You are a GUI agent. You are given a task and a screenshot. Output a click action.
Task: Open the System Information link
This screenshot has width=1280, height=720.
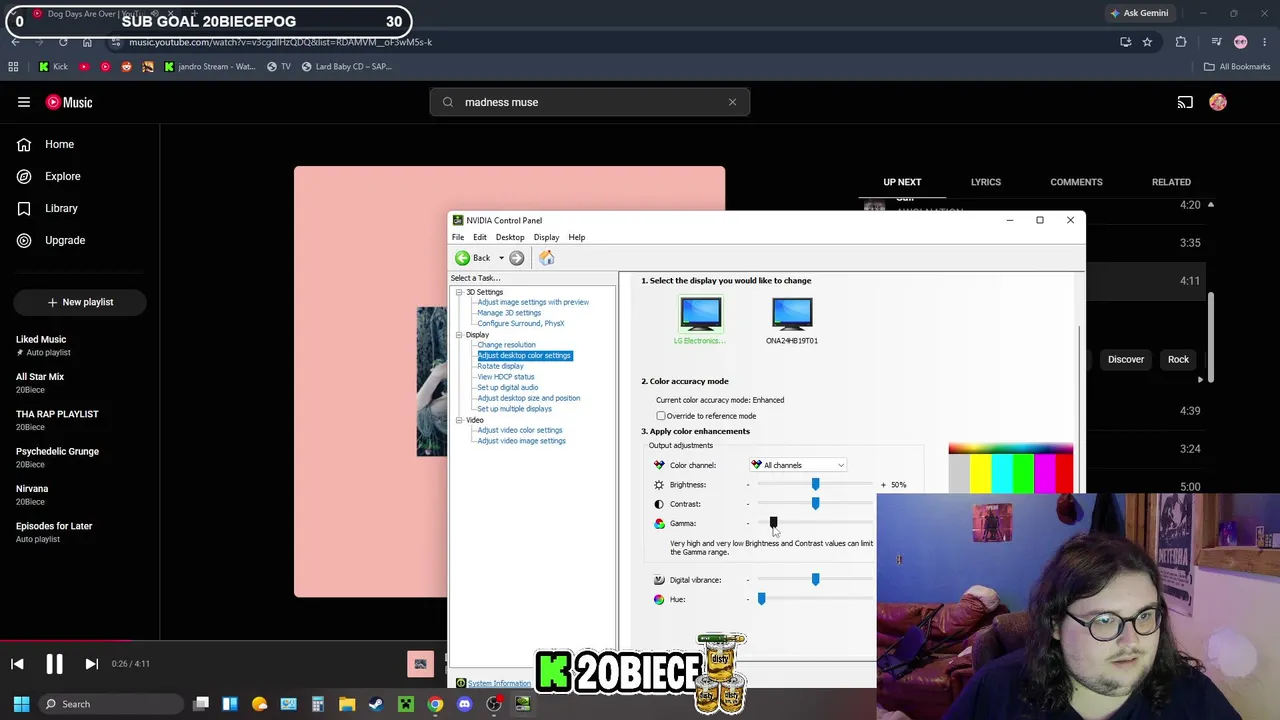click(499, 684)
